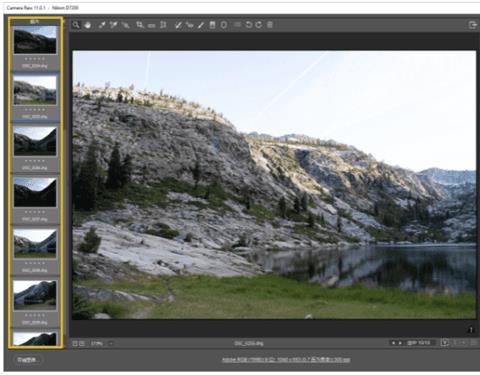480x375 pixels.
Task: Set star rating under first filmstrip thumbnail
Action: pyautogui.click(x=35, y=59)
